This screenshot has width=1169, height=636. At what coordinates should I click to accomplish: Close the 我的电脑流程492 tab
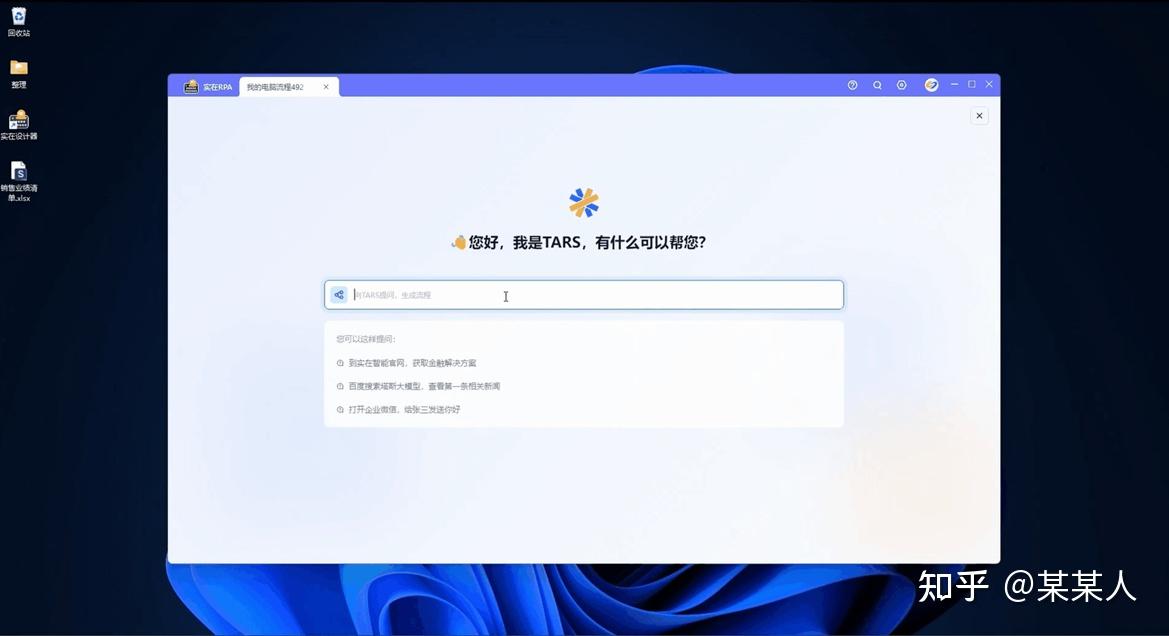pyautogui.click(x=325, y=86)
